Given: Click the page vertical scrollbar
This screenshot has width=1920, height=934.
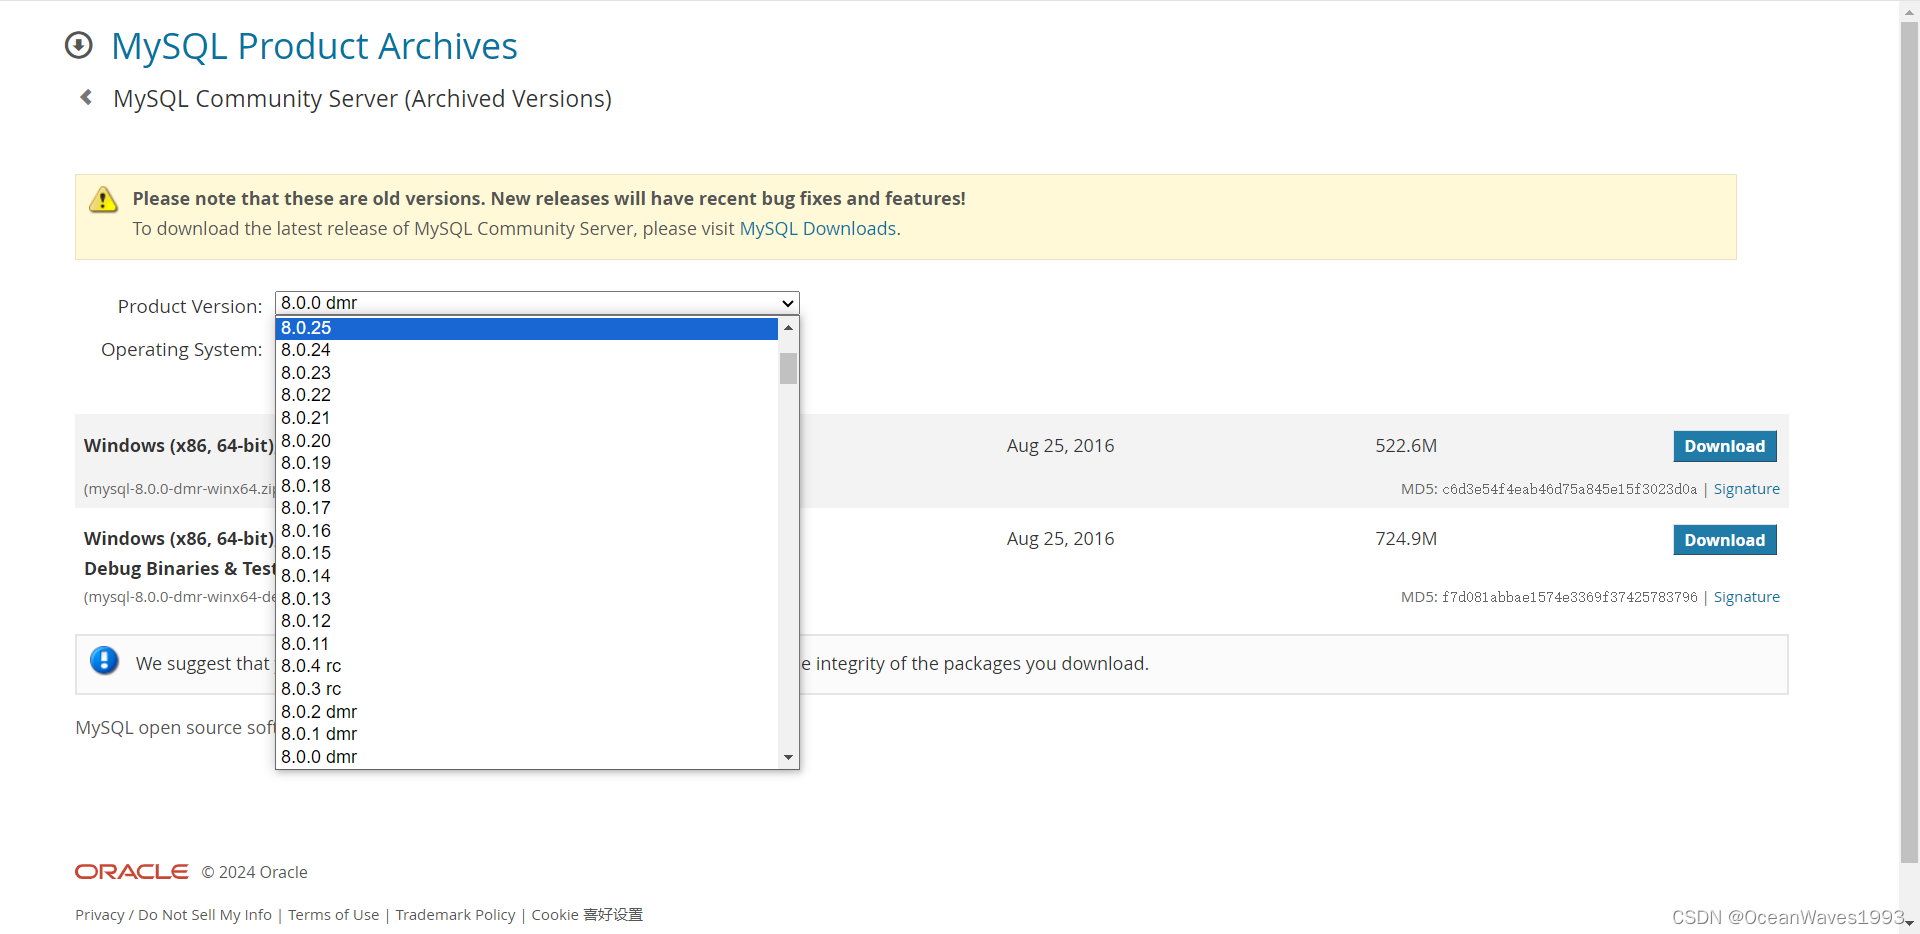Looking at the screenshot, I should 1909,440.
